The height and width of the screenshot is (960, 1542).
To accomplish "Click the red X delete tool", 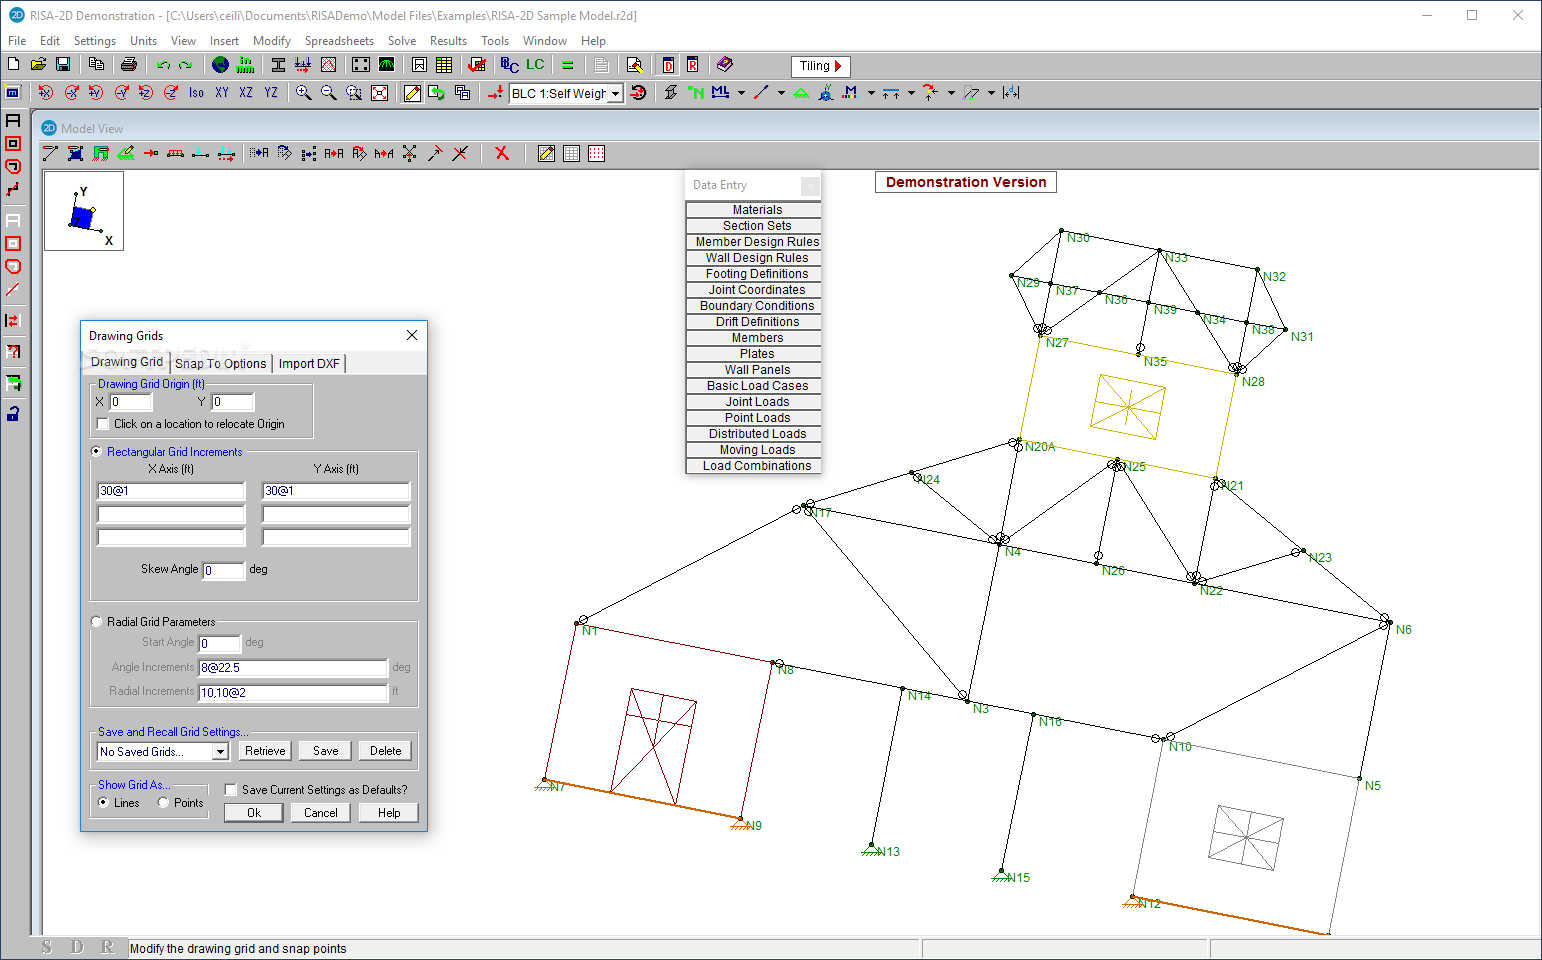I will click(502, 153).
